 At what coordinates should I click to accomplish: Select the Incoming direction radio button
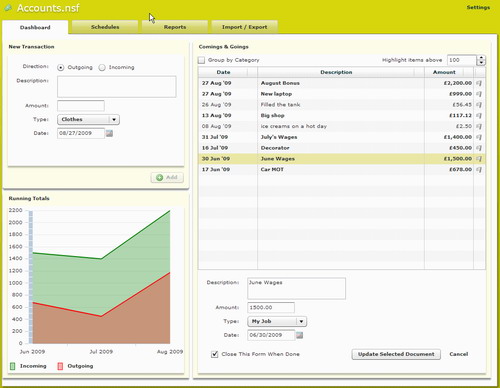pyautogui.click(x=102, y=67)
